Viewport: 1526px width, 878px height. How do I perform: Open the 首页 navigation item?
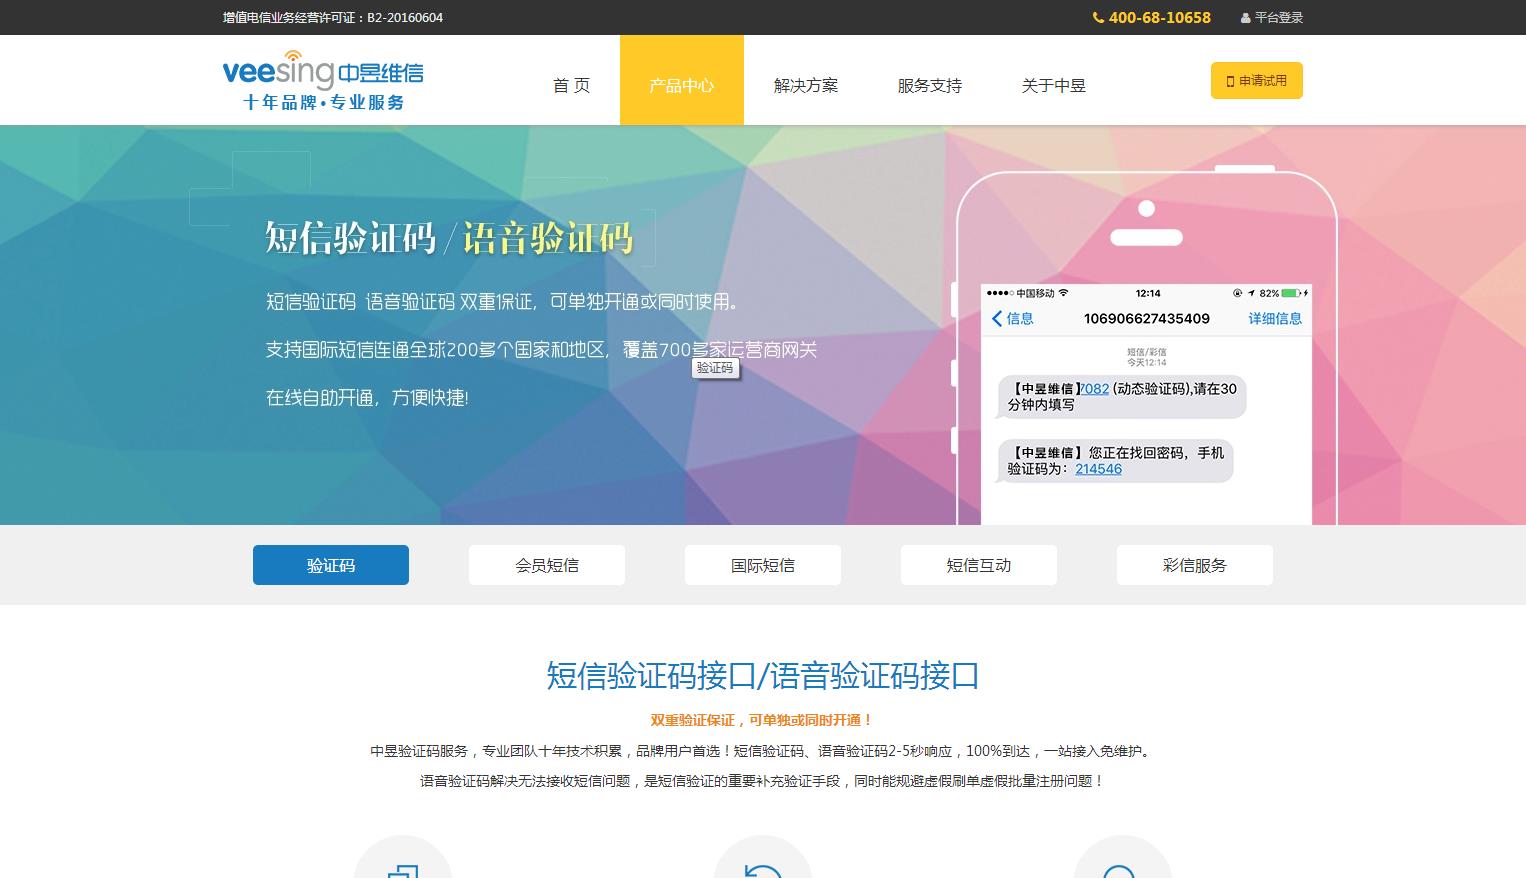[x=571, y=86]
